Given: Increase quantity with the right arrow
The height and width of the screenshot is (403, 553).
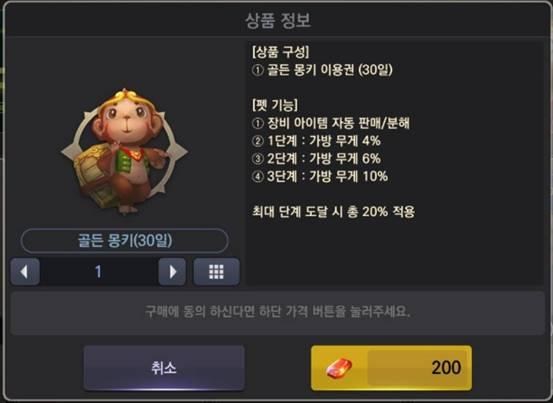Looking at the screenshot, I should (172, 272).
